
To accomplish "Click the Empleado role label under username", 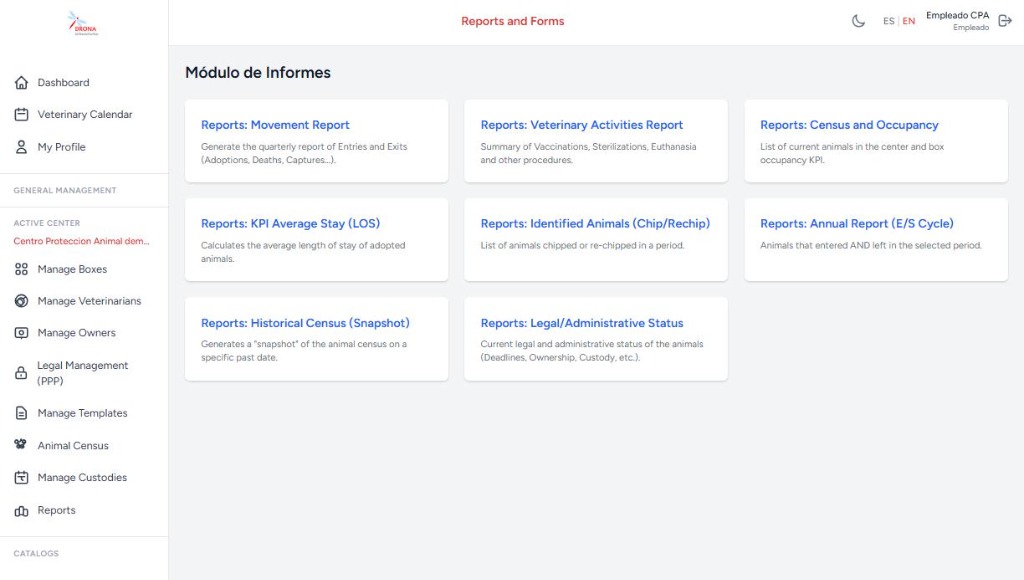I will click(970, 27).
